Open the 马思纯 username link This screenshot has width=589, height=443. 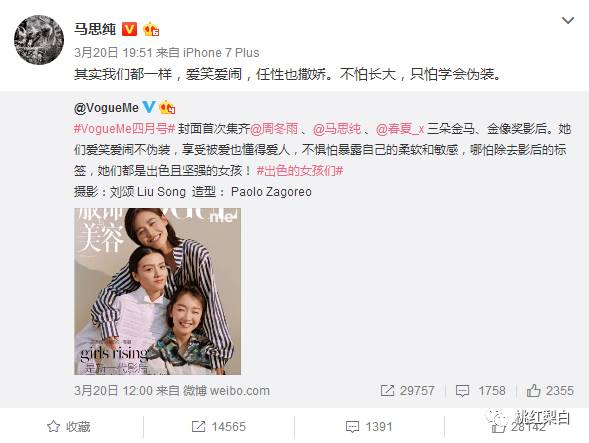(95, 29)
